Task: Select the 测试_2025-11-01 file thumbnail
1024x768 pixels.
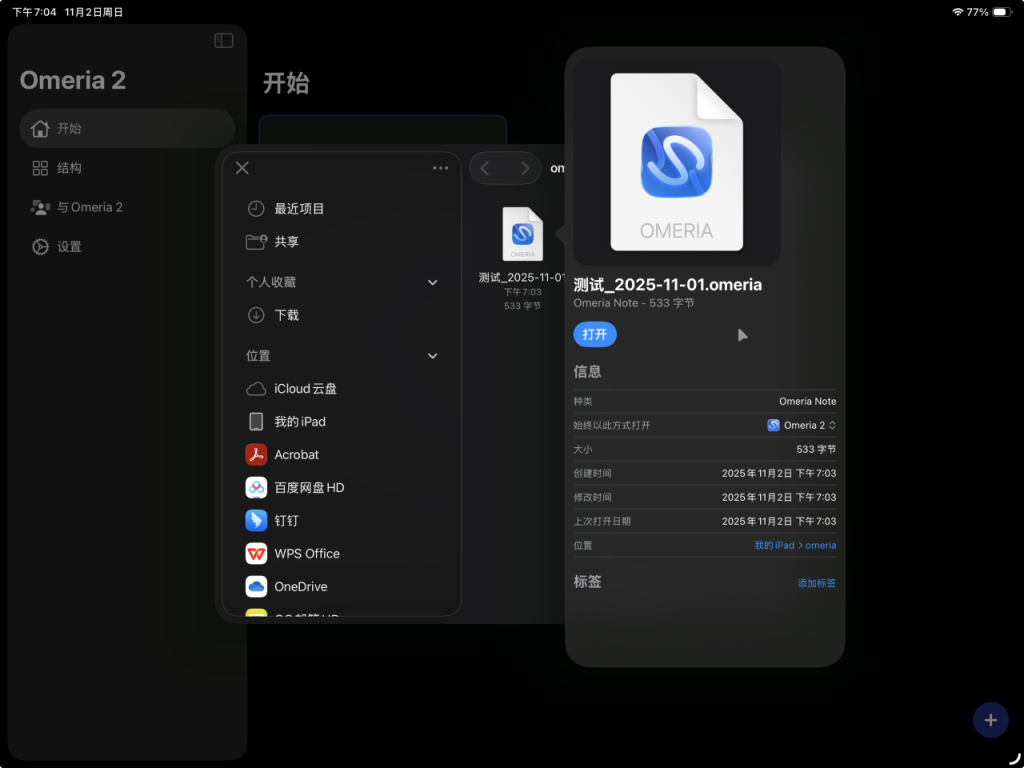Action: click(x=522, y=235)
